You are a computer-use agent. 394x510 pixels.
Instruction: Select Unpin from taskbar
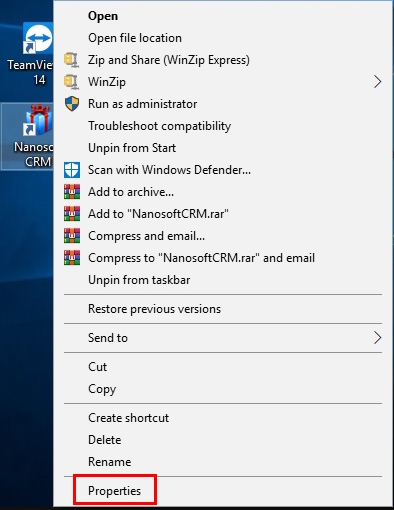[139, 280]
